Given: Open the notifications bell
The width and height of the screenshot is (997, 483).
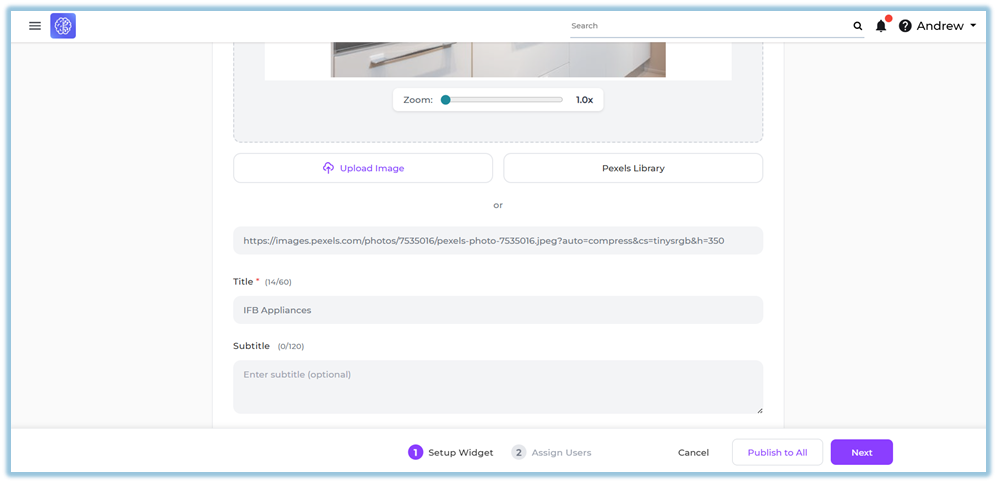Looking at the screenshot, I should pos(881,26).
